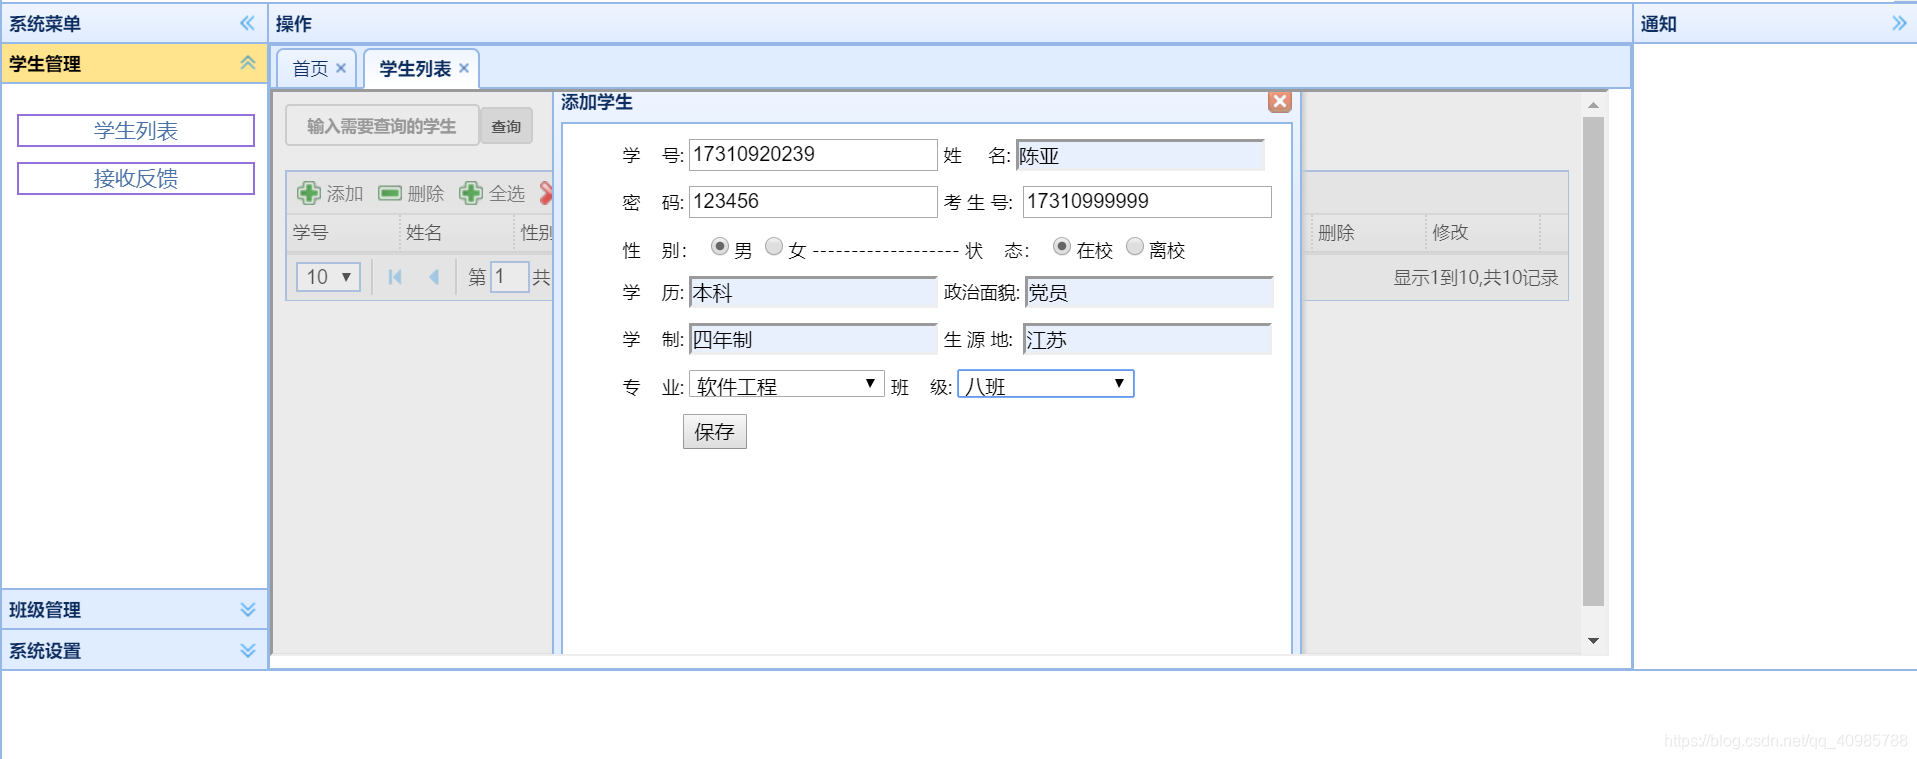Expand the 通知 panel arrows
1917x759 pixels.
coord(1899,23)
